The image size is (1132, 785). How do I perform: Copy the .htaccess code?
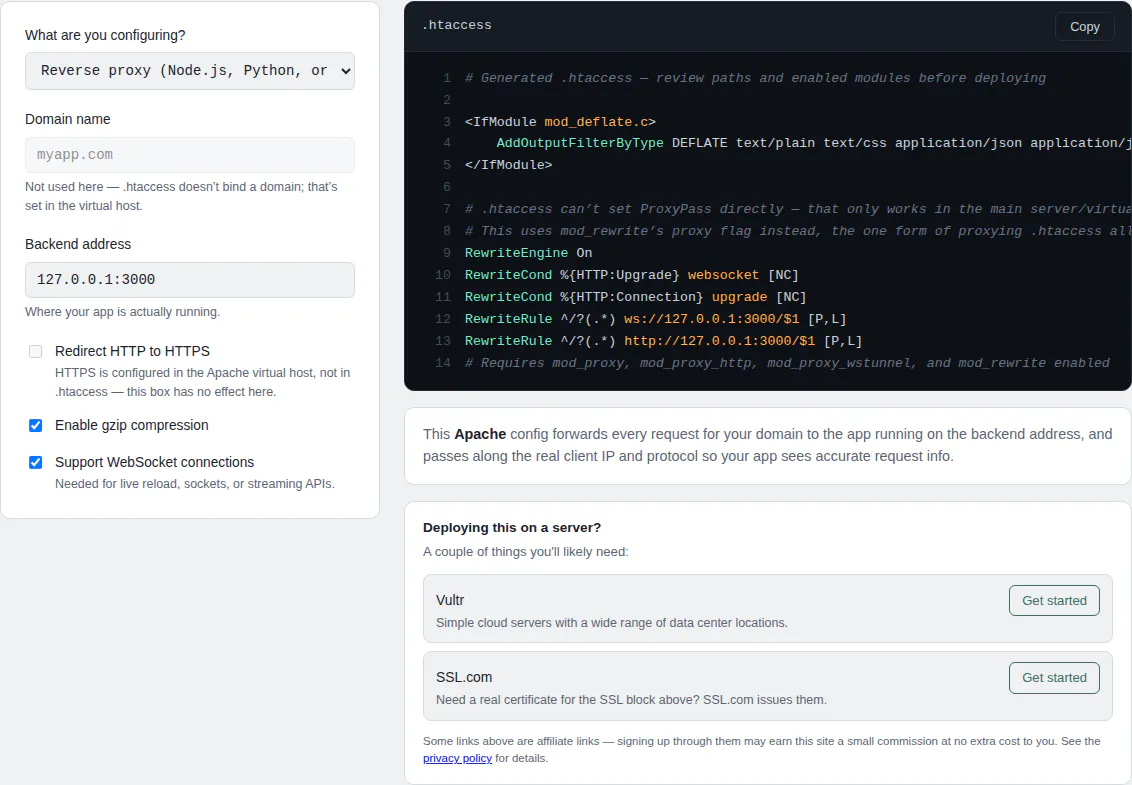point(1084,27)
